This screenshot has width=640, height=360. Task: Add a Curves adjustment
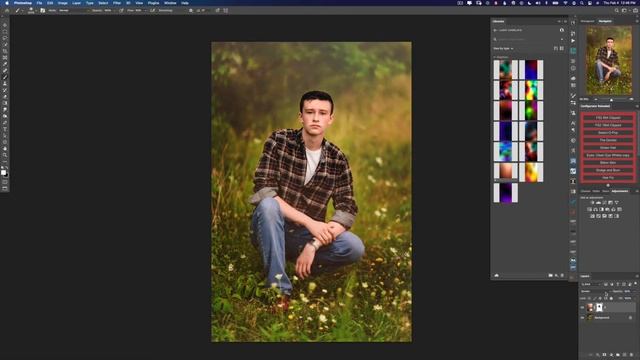[x=604, y=202]
